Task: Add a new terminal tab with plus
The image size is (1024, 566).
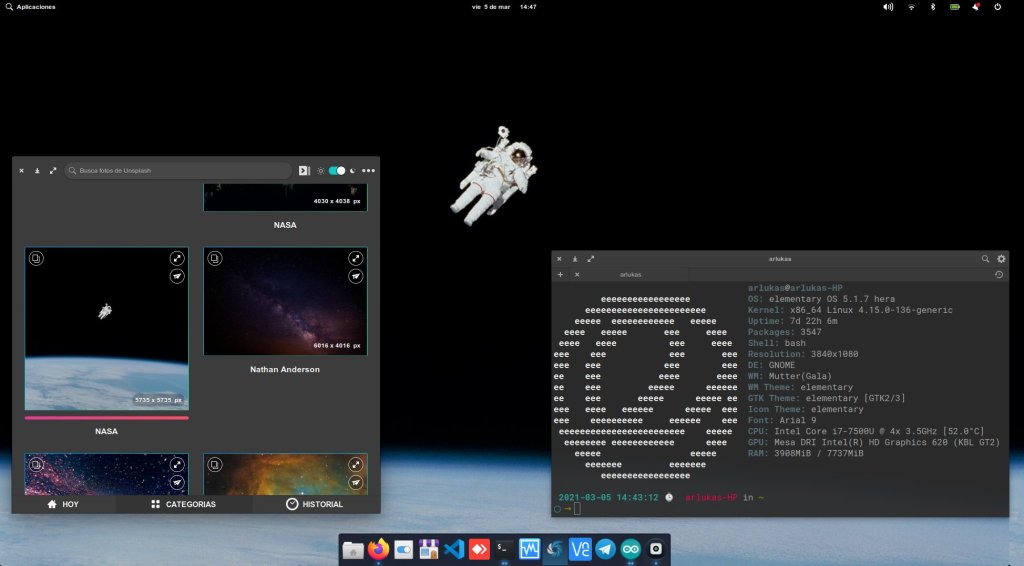Action: 560,274
